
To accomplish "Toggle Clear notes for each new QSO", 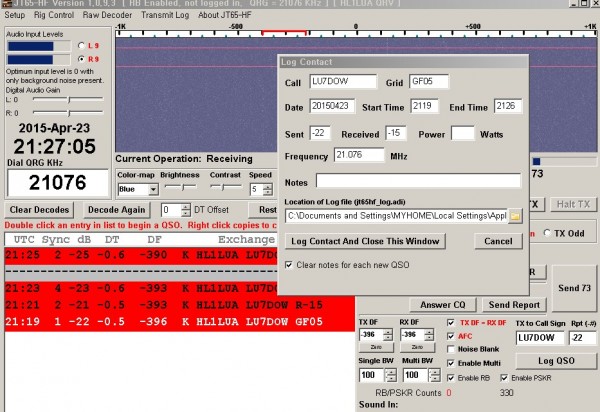I will click(289, 265).
